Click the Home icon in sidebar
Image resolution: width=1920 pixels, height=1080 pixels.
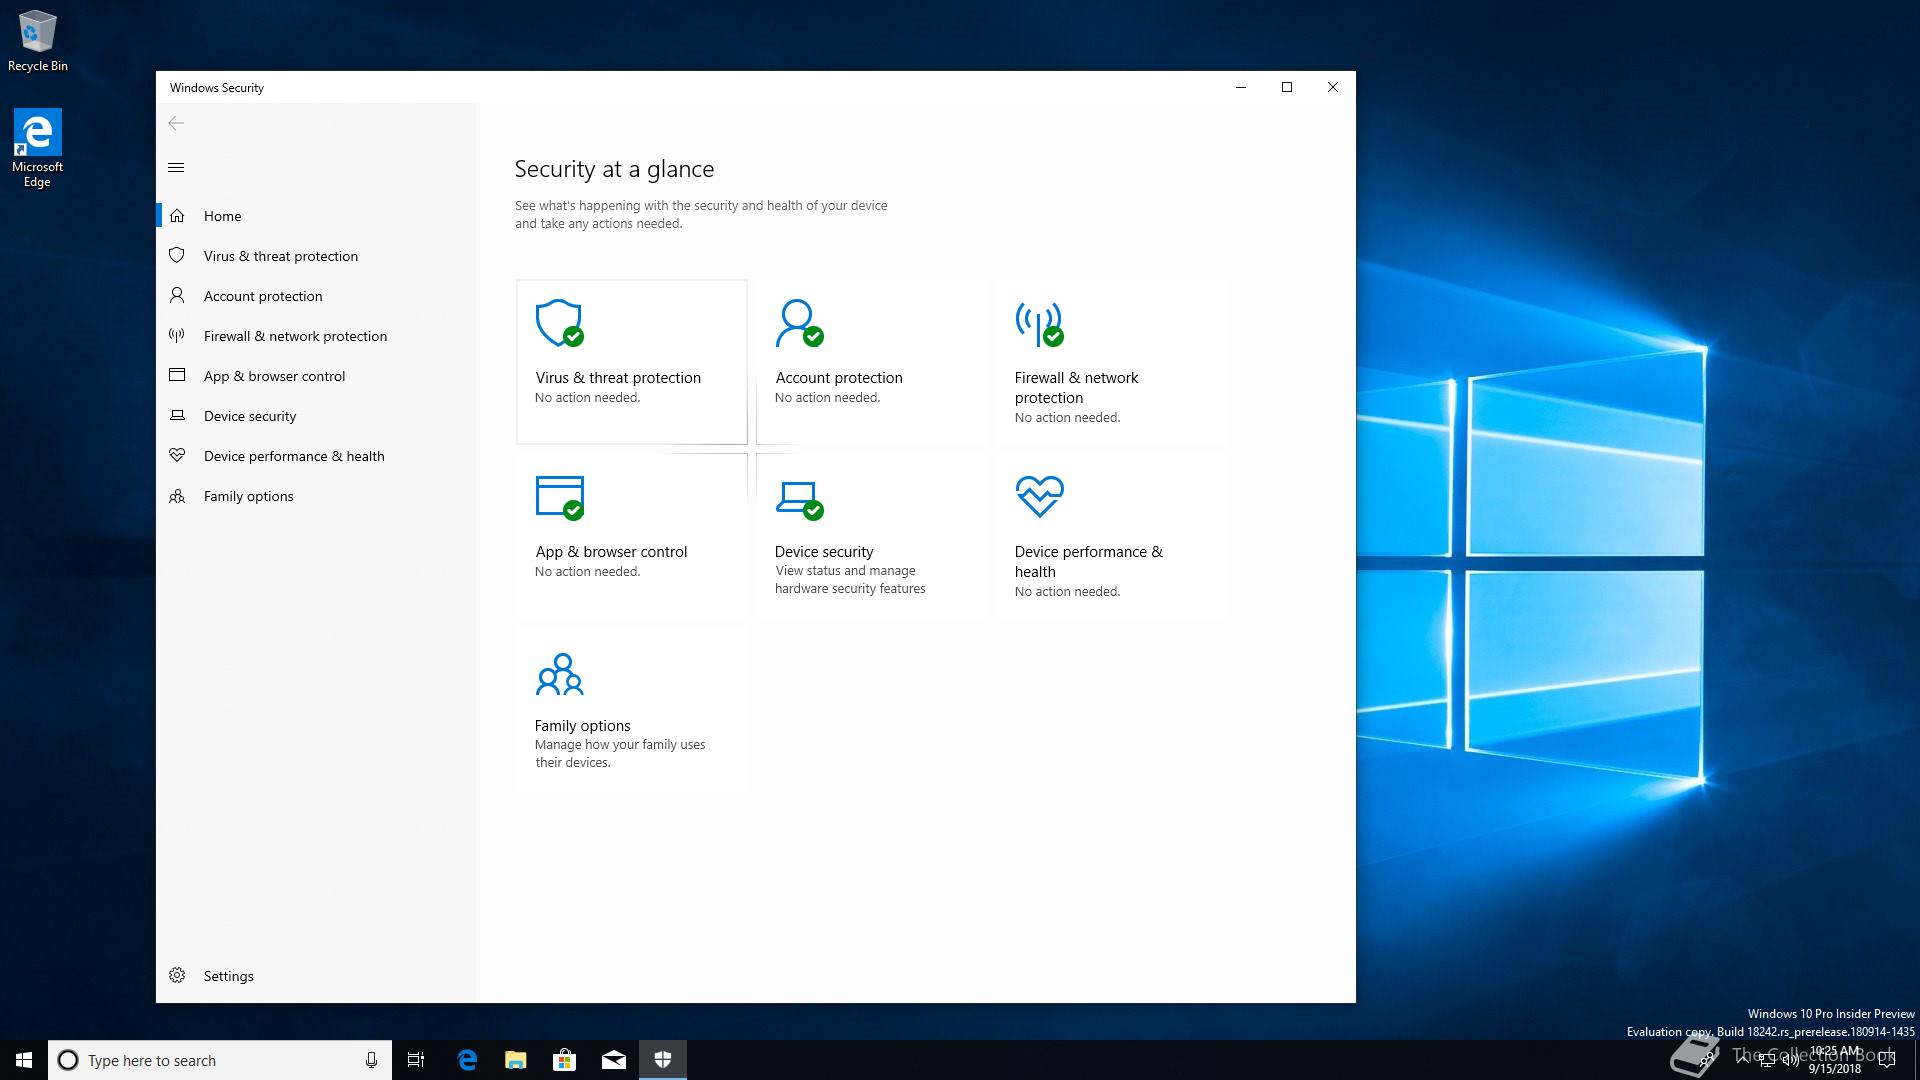tap(177, 216)
